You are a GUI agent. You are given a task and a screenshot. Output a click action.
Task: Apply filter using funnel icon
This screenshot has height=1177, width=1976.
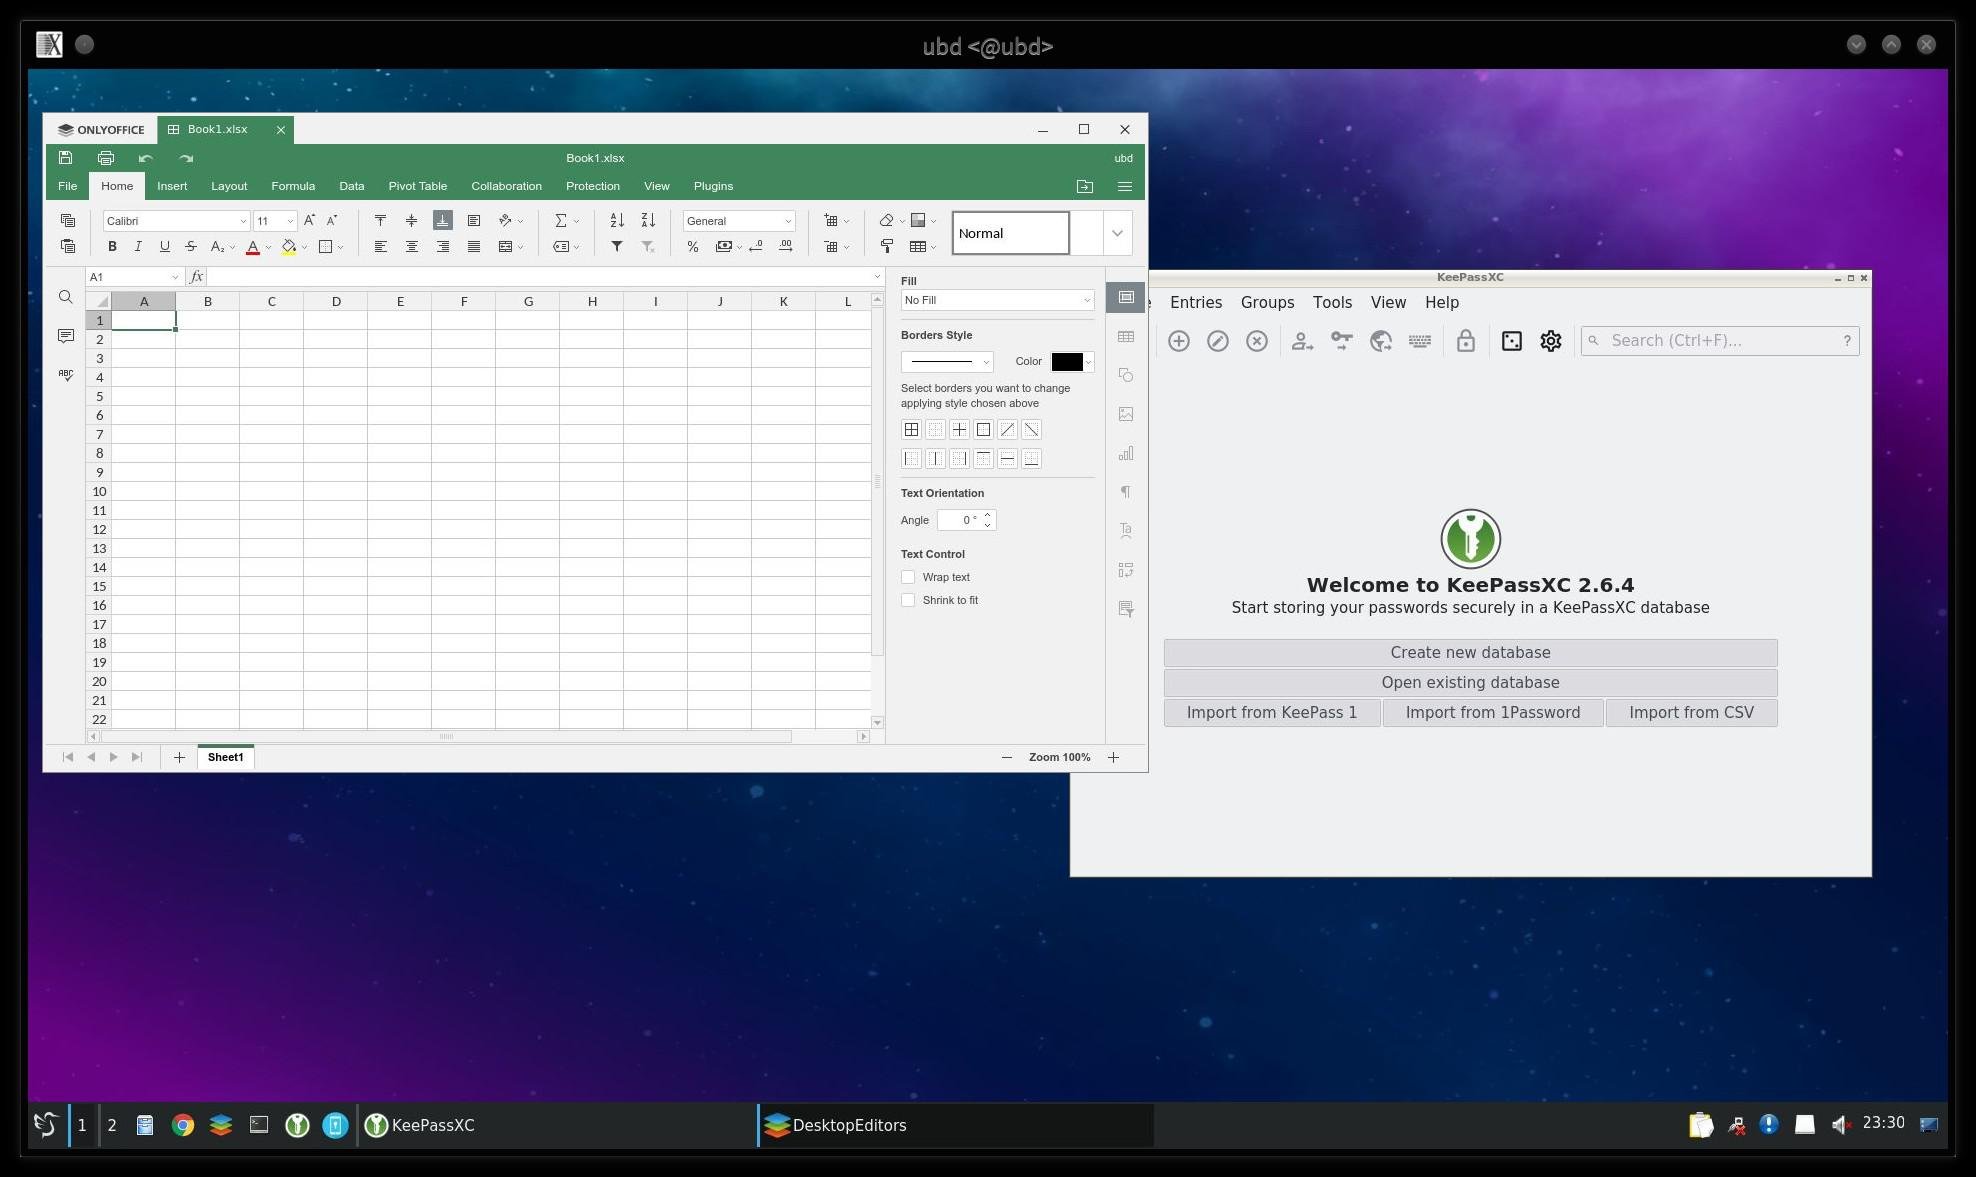click(x=617, y=247)
